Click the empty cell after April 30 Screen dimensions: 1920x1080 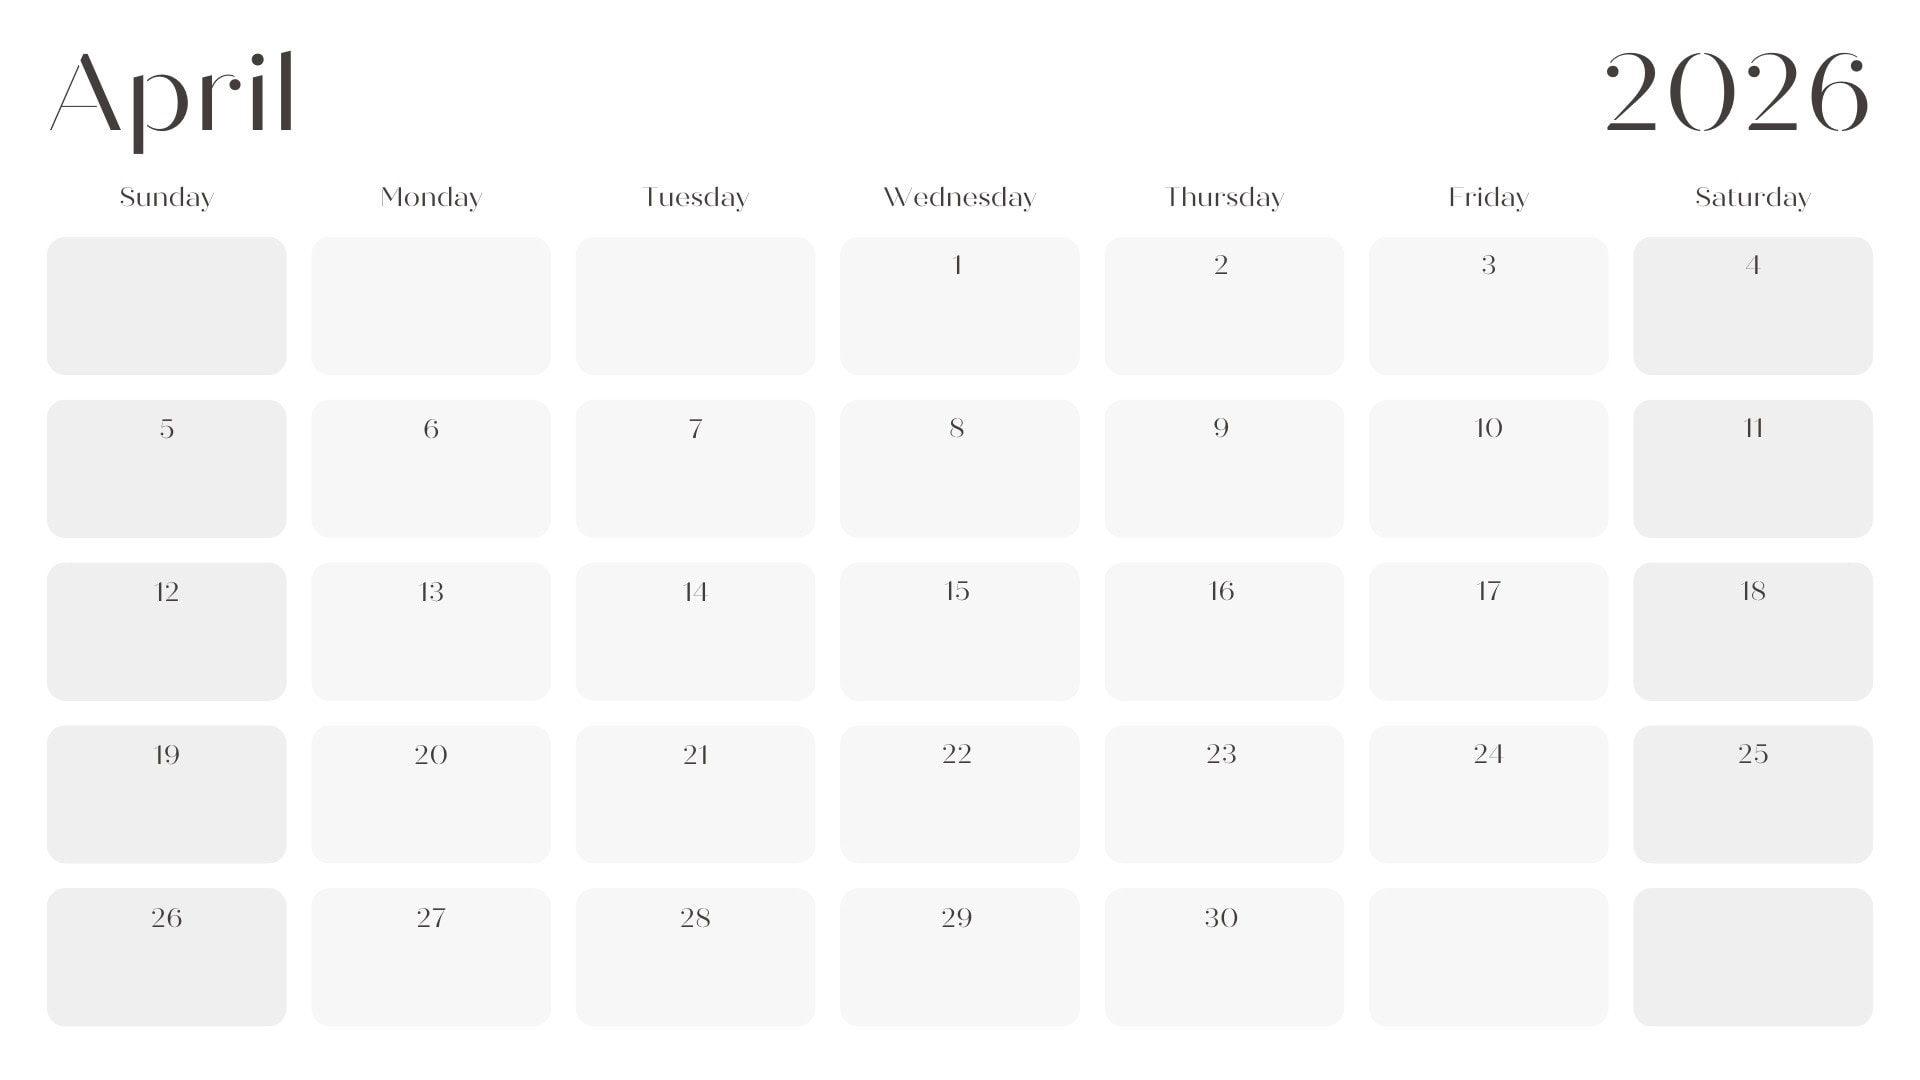click(1488, 957)
